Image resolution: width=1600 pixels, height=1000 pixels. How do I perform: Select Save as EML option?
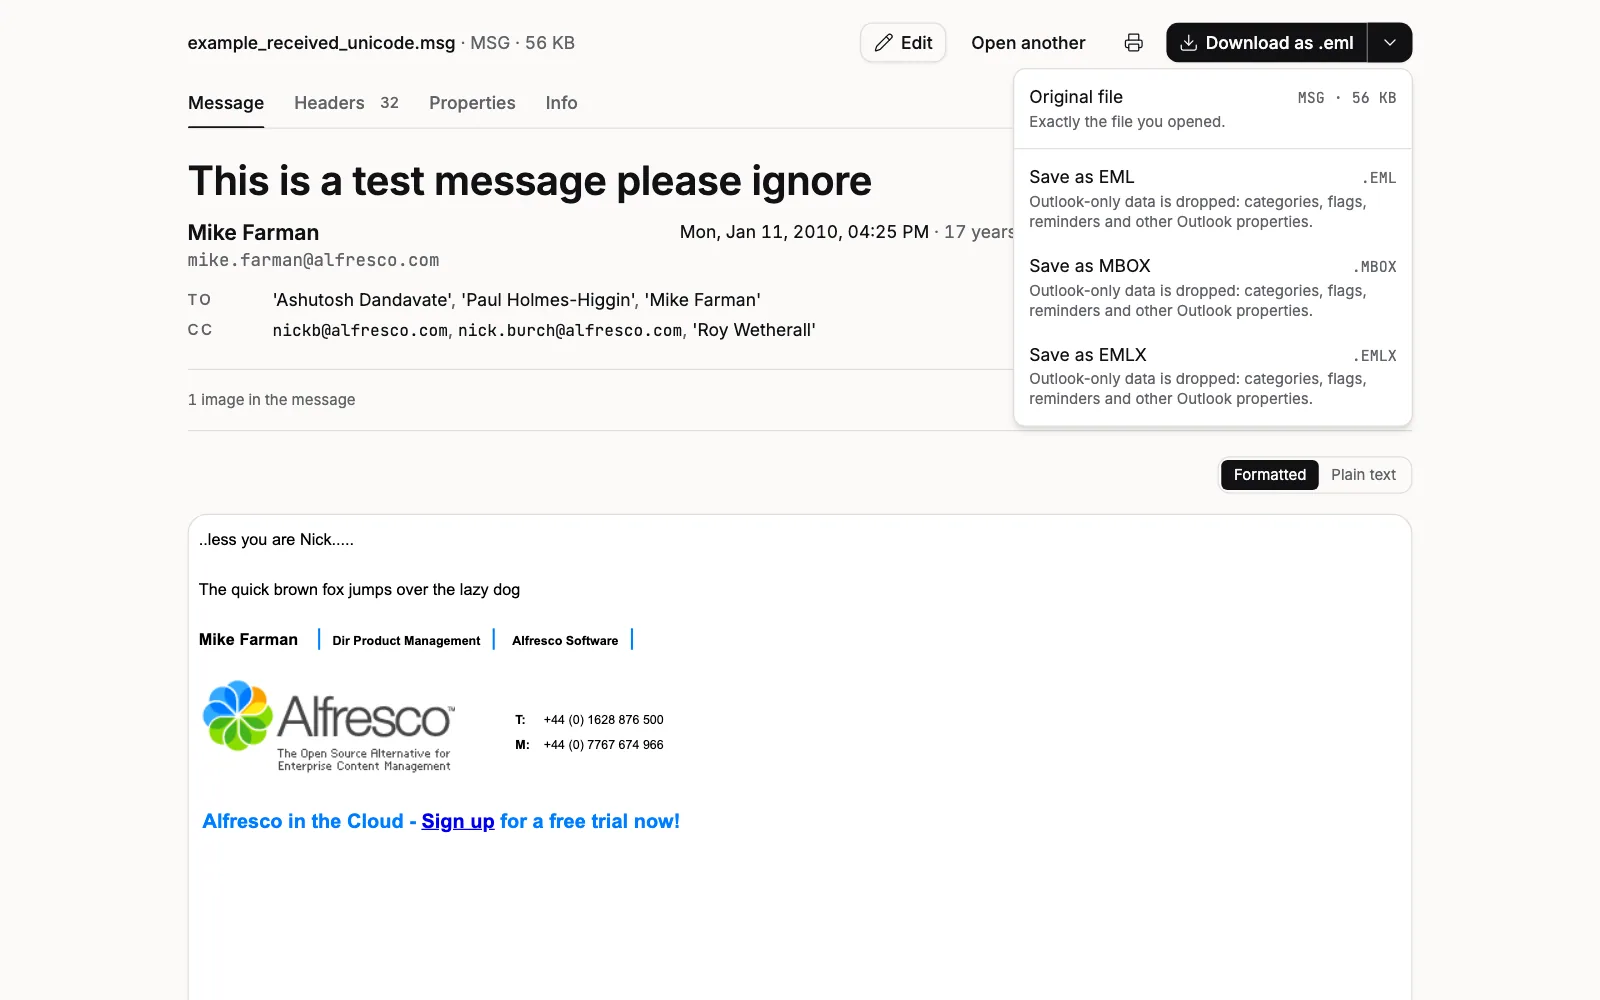pyautogui.click(x=1213, y=199)
